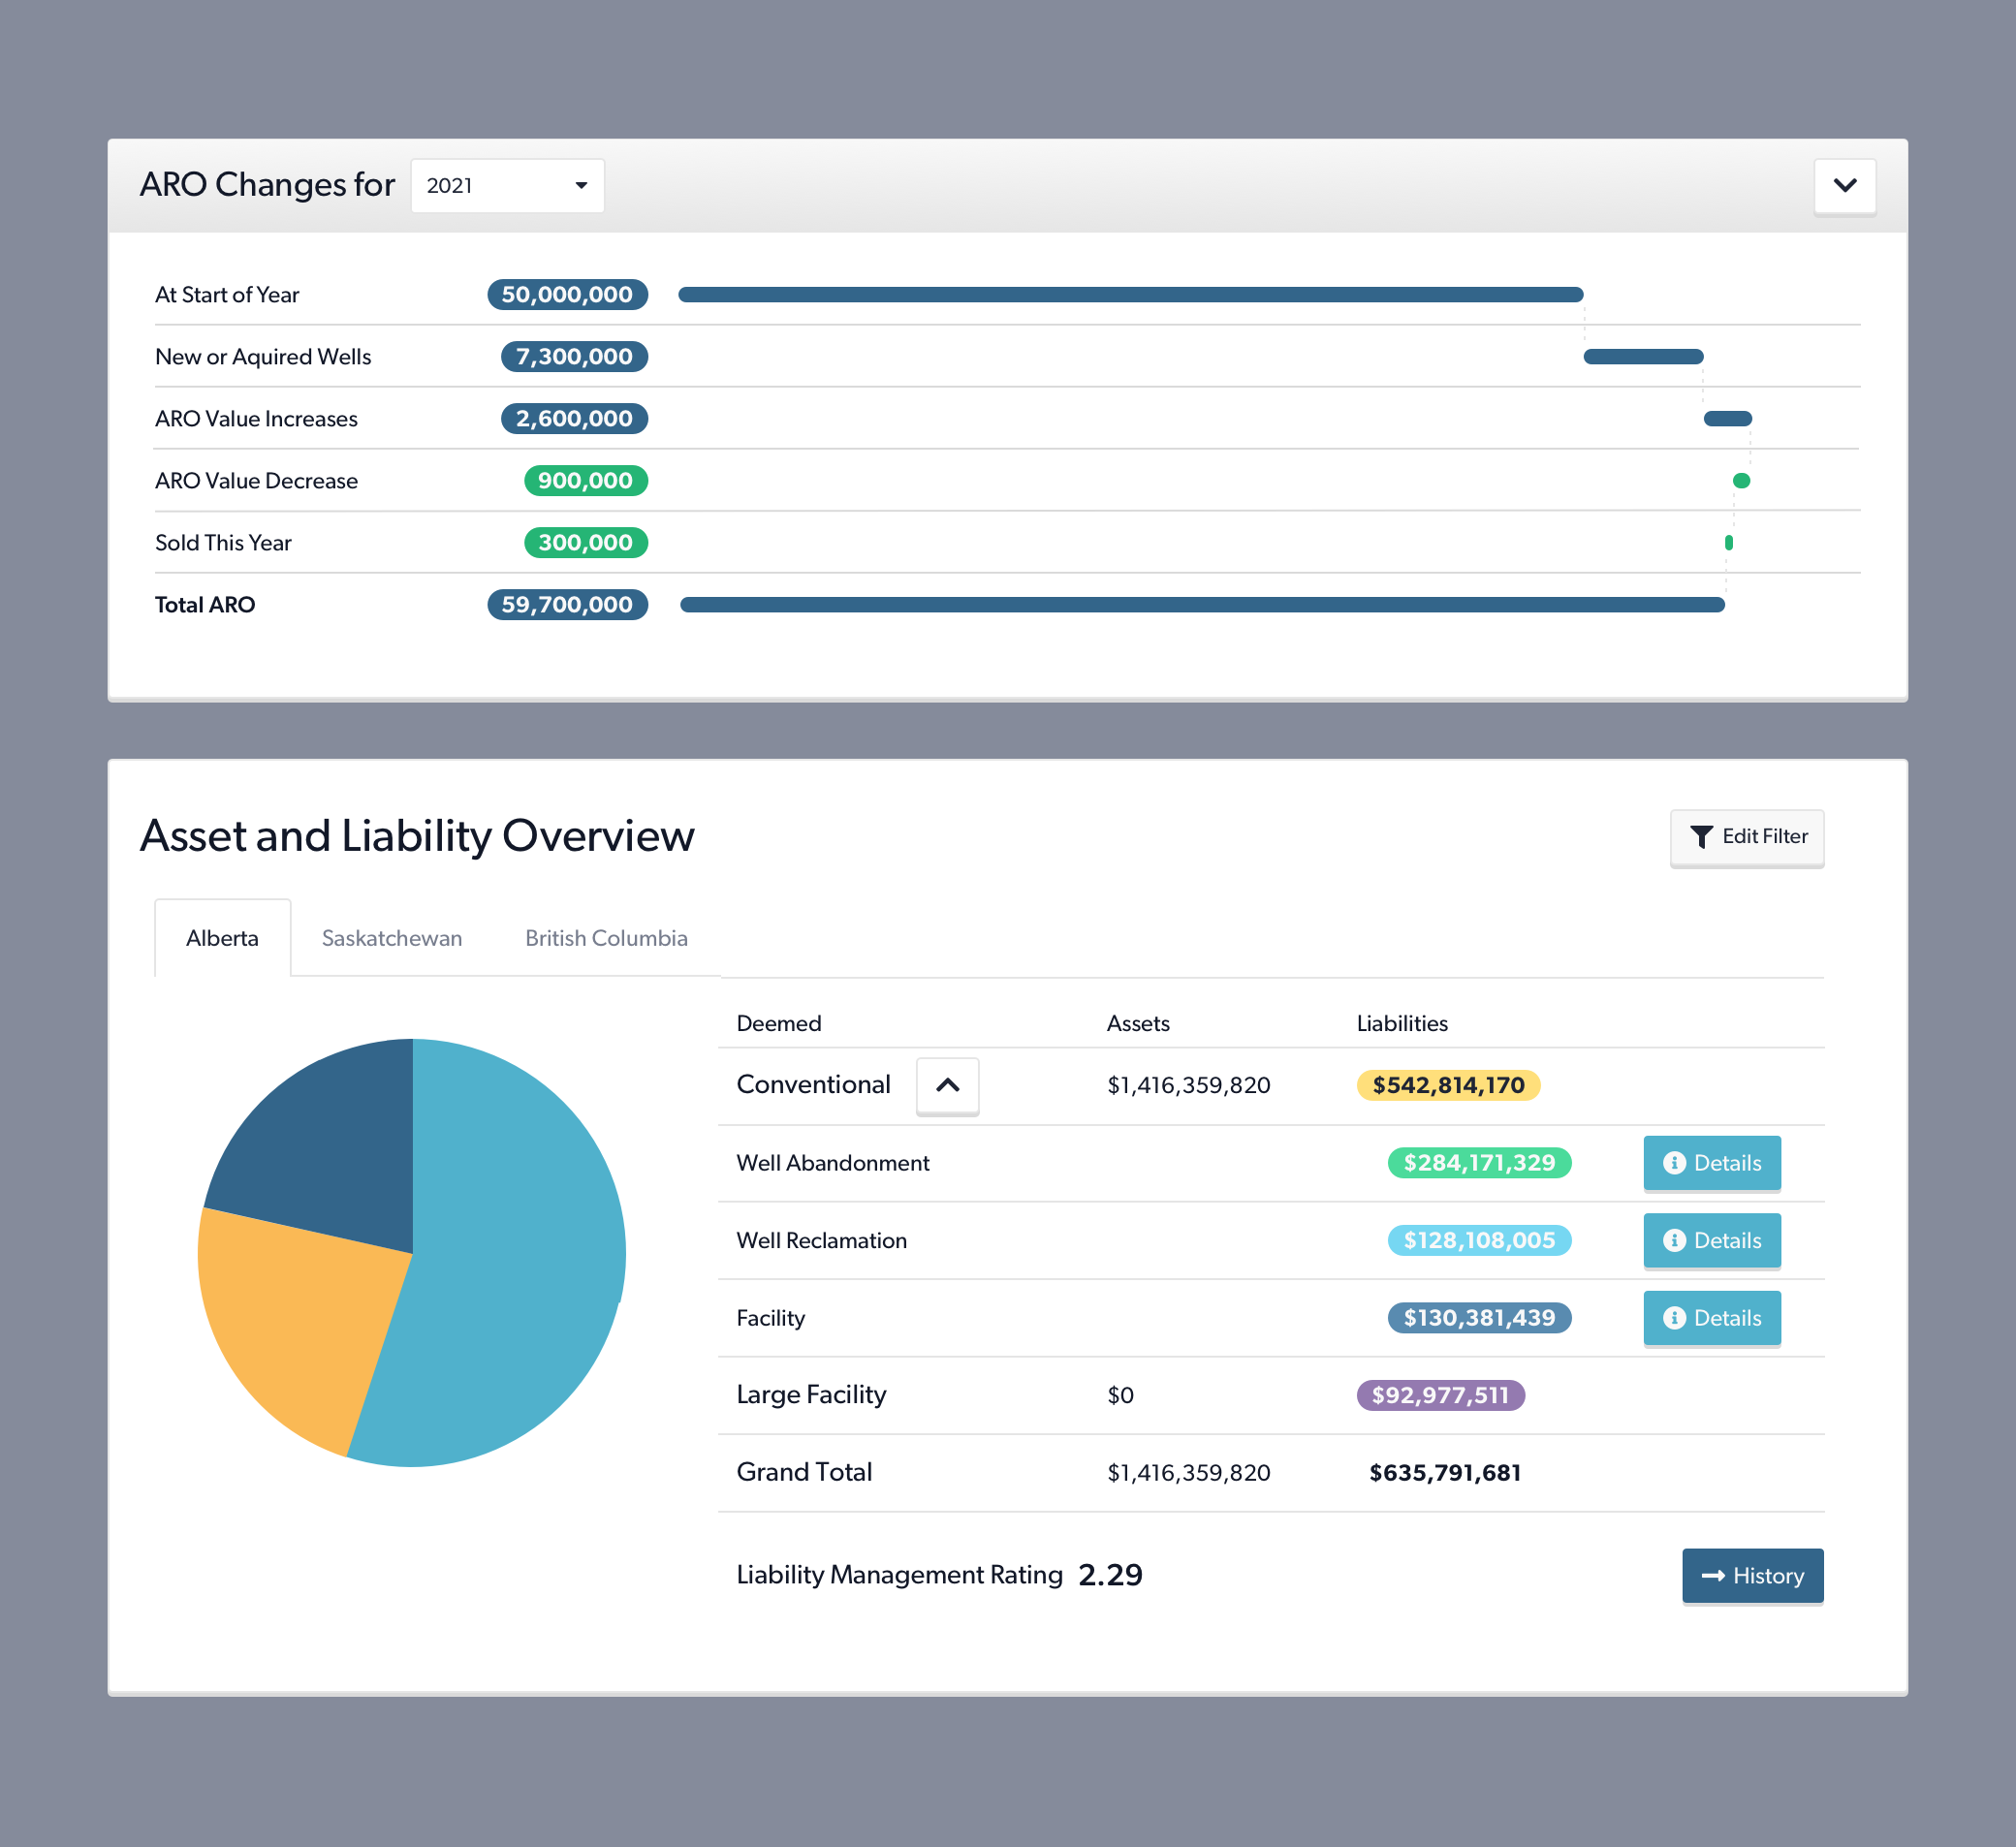Image resolution: width=2016 pixels, height=1847 pixels.
Task: Collapse the Conventional row expander
Action: click(x=947, y=1085)
